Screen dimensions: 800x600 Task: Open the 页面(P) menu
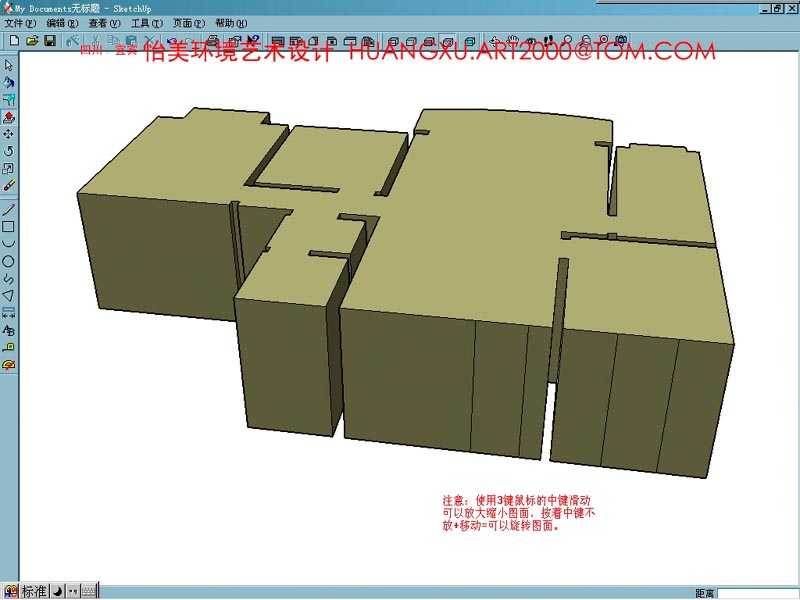[189, 23]
